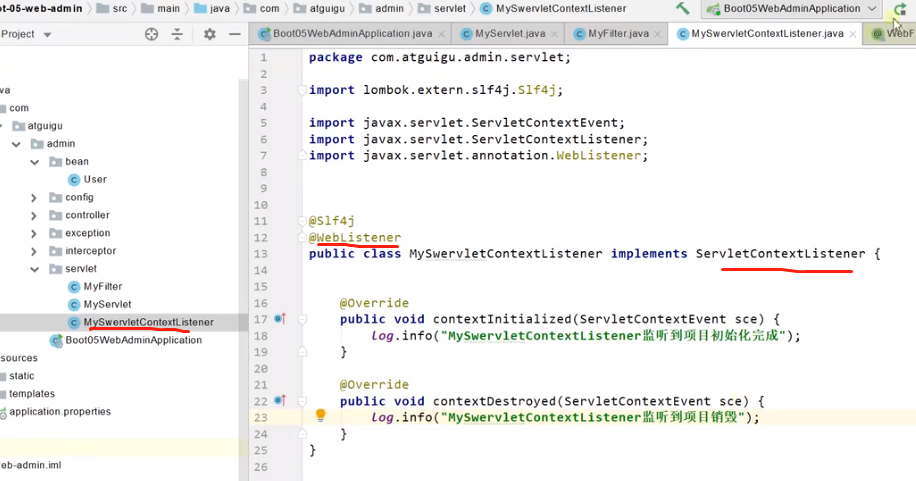Click the Build project hammer icon
916x481 pixels.
click(x=682, y=9)
